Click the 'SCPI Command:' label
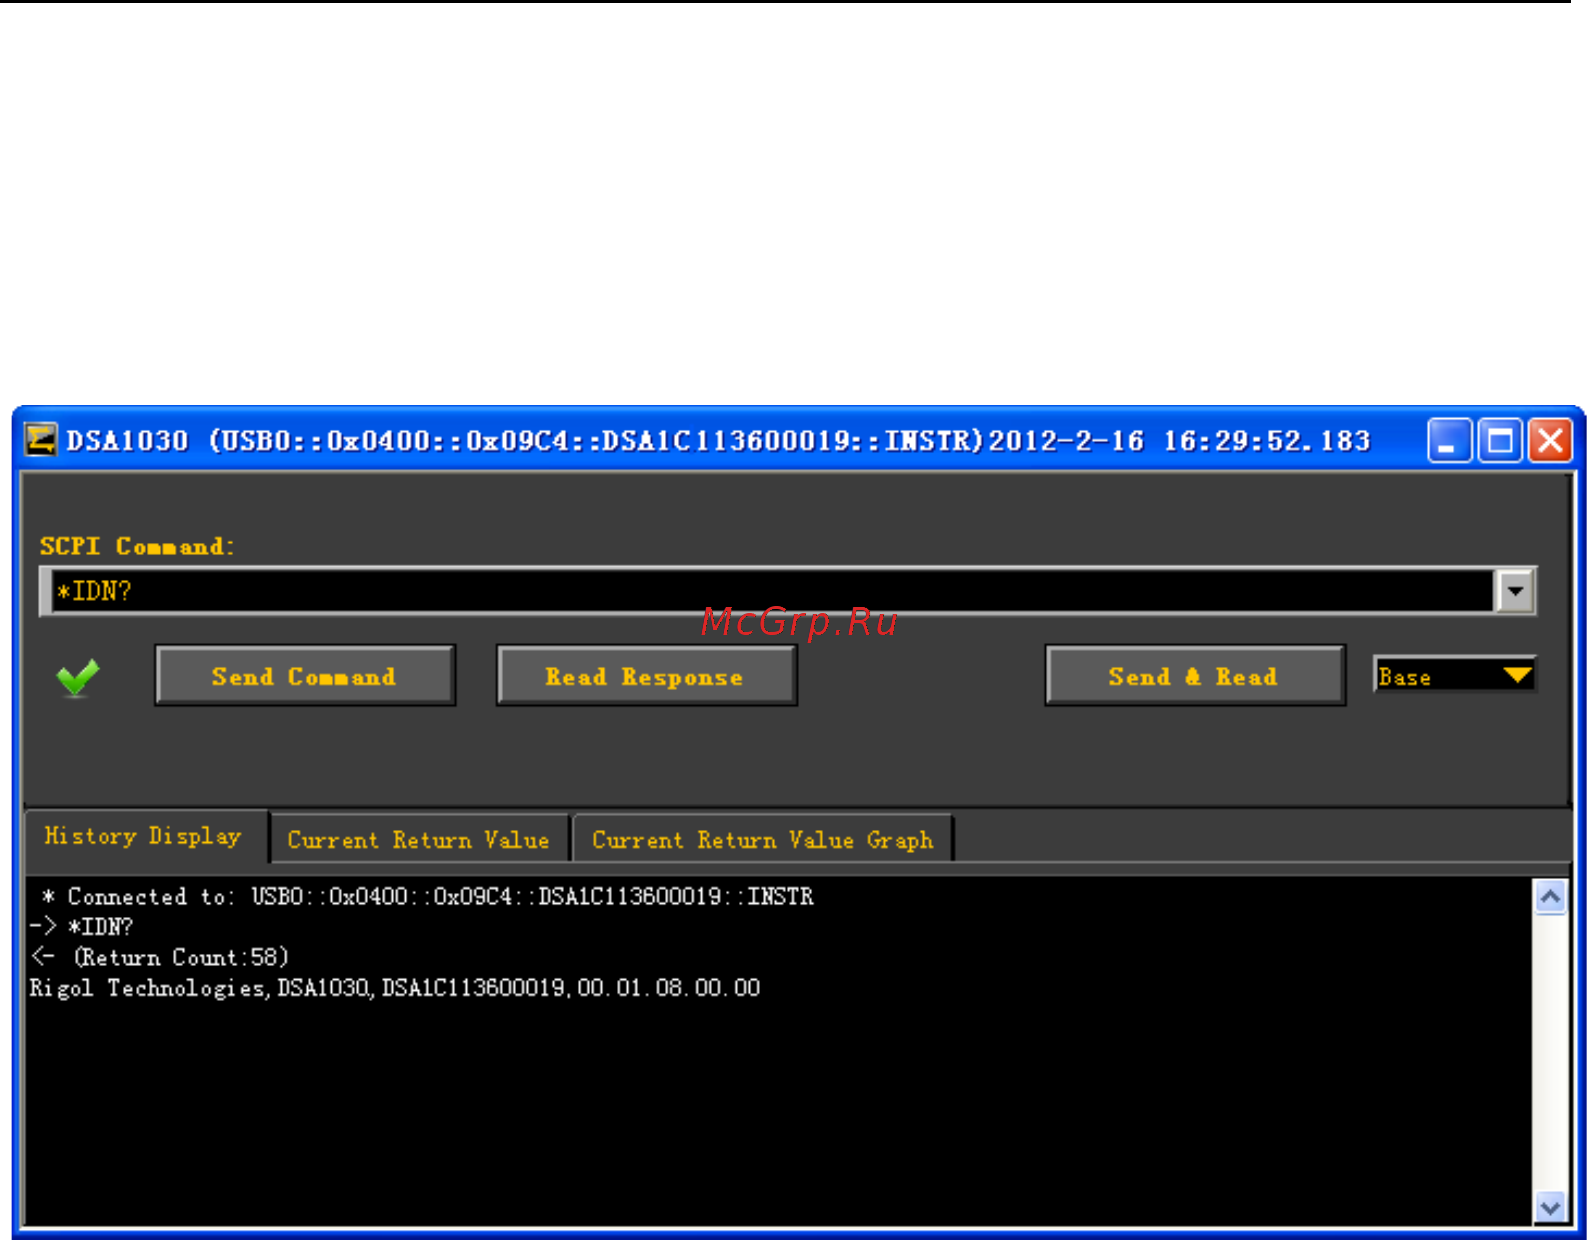 click(137, 546)
